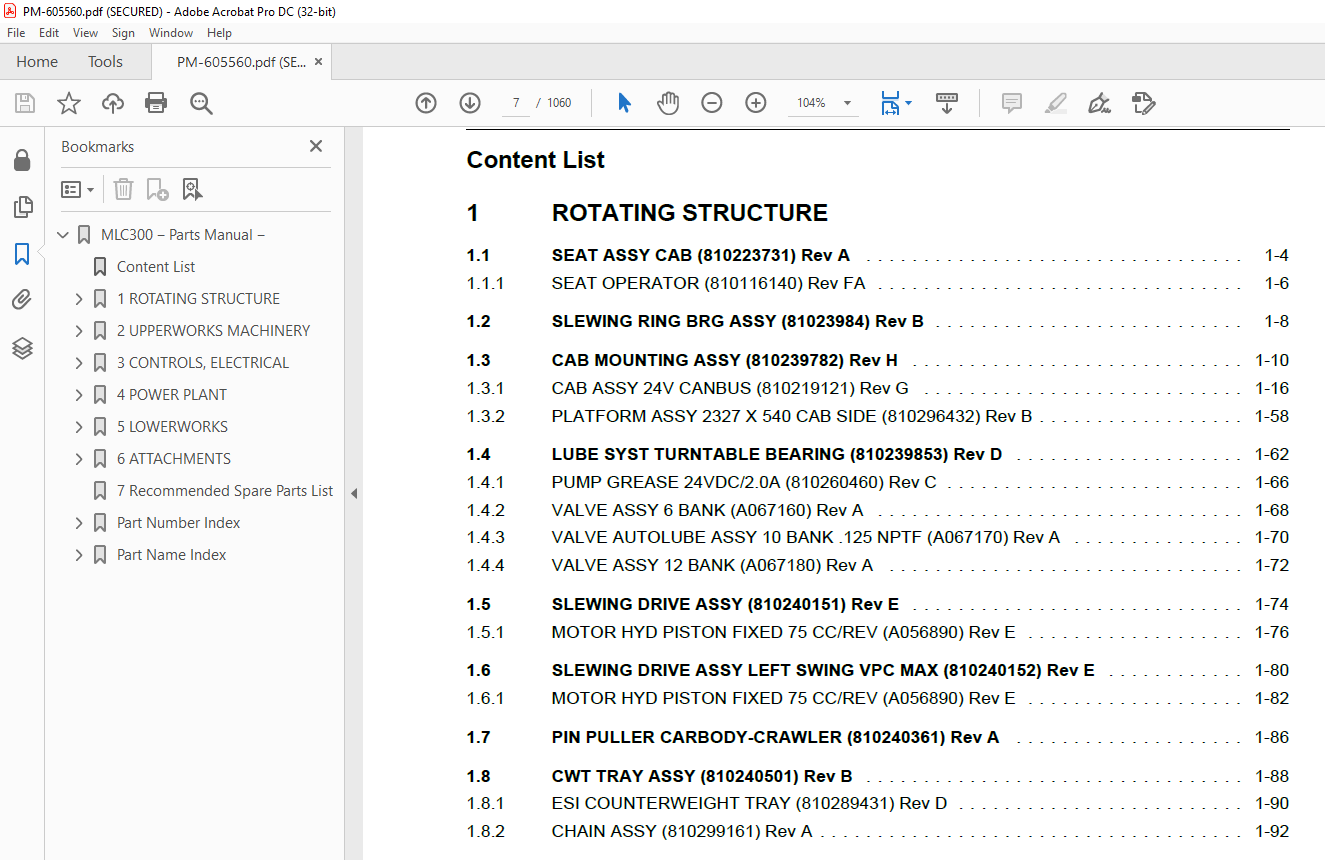
Task: Open the find text magnifier tool
Action: pyautogui.click(x=201, y=103)
